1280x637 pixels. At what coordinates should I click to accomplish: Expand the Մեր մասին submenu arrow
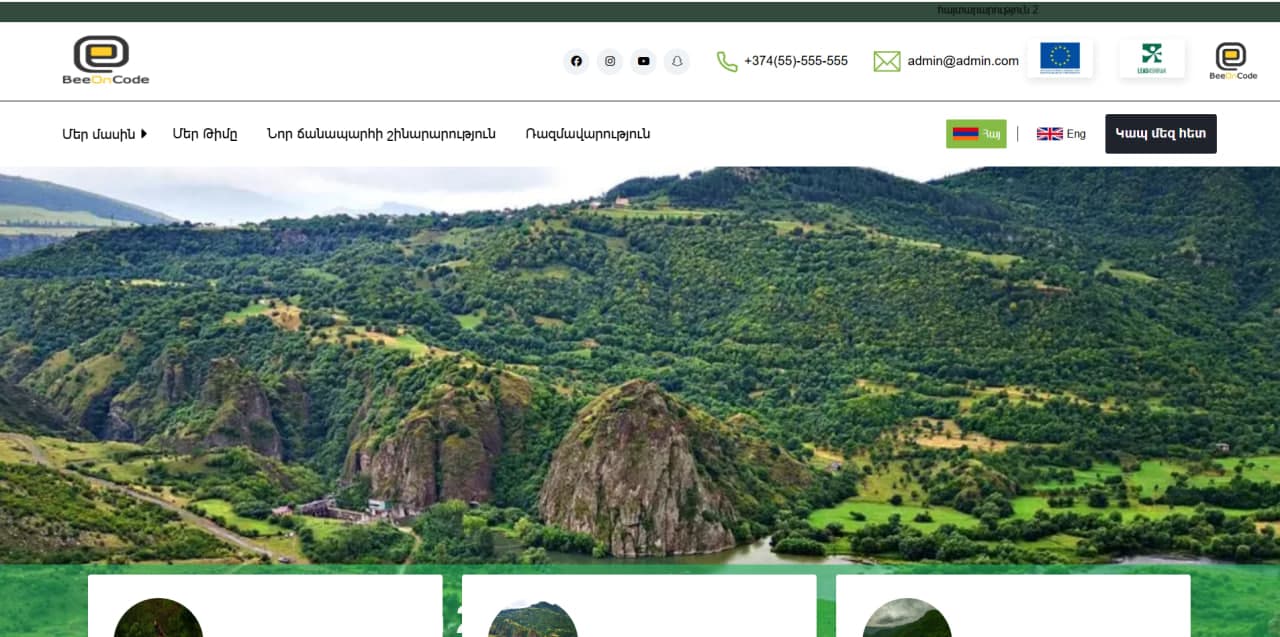(144, 133)
